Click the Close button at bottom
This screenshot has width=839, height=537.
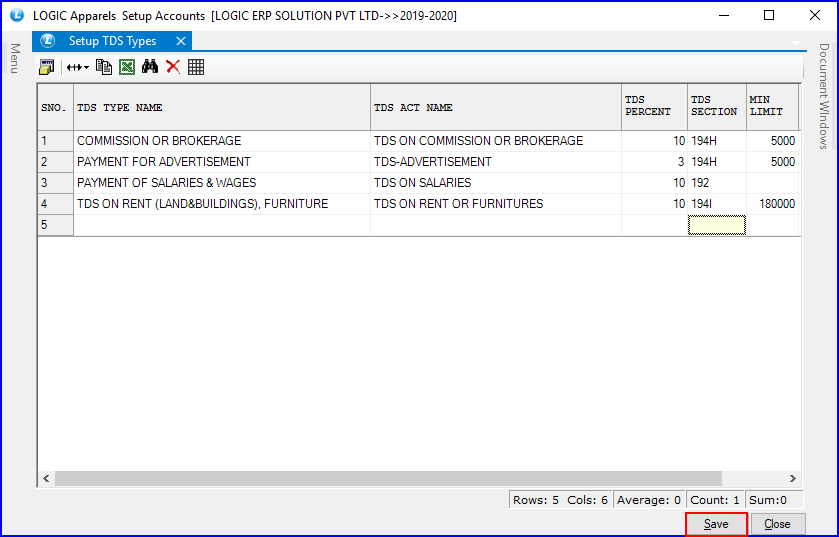(x=777, y=524)
